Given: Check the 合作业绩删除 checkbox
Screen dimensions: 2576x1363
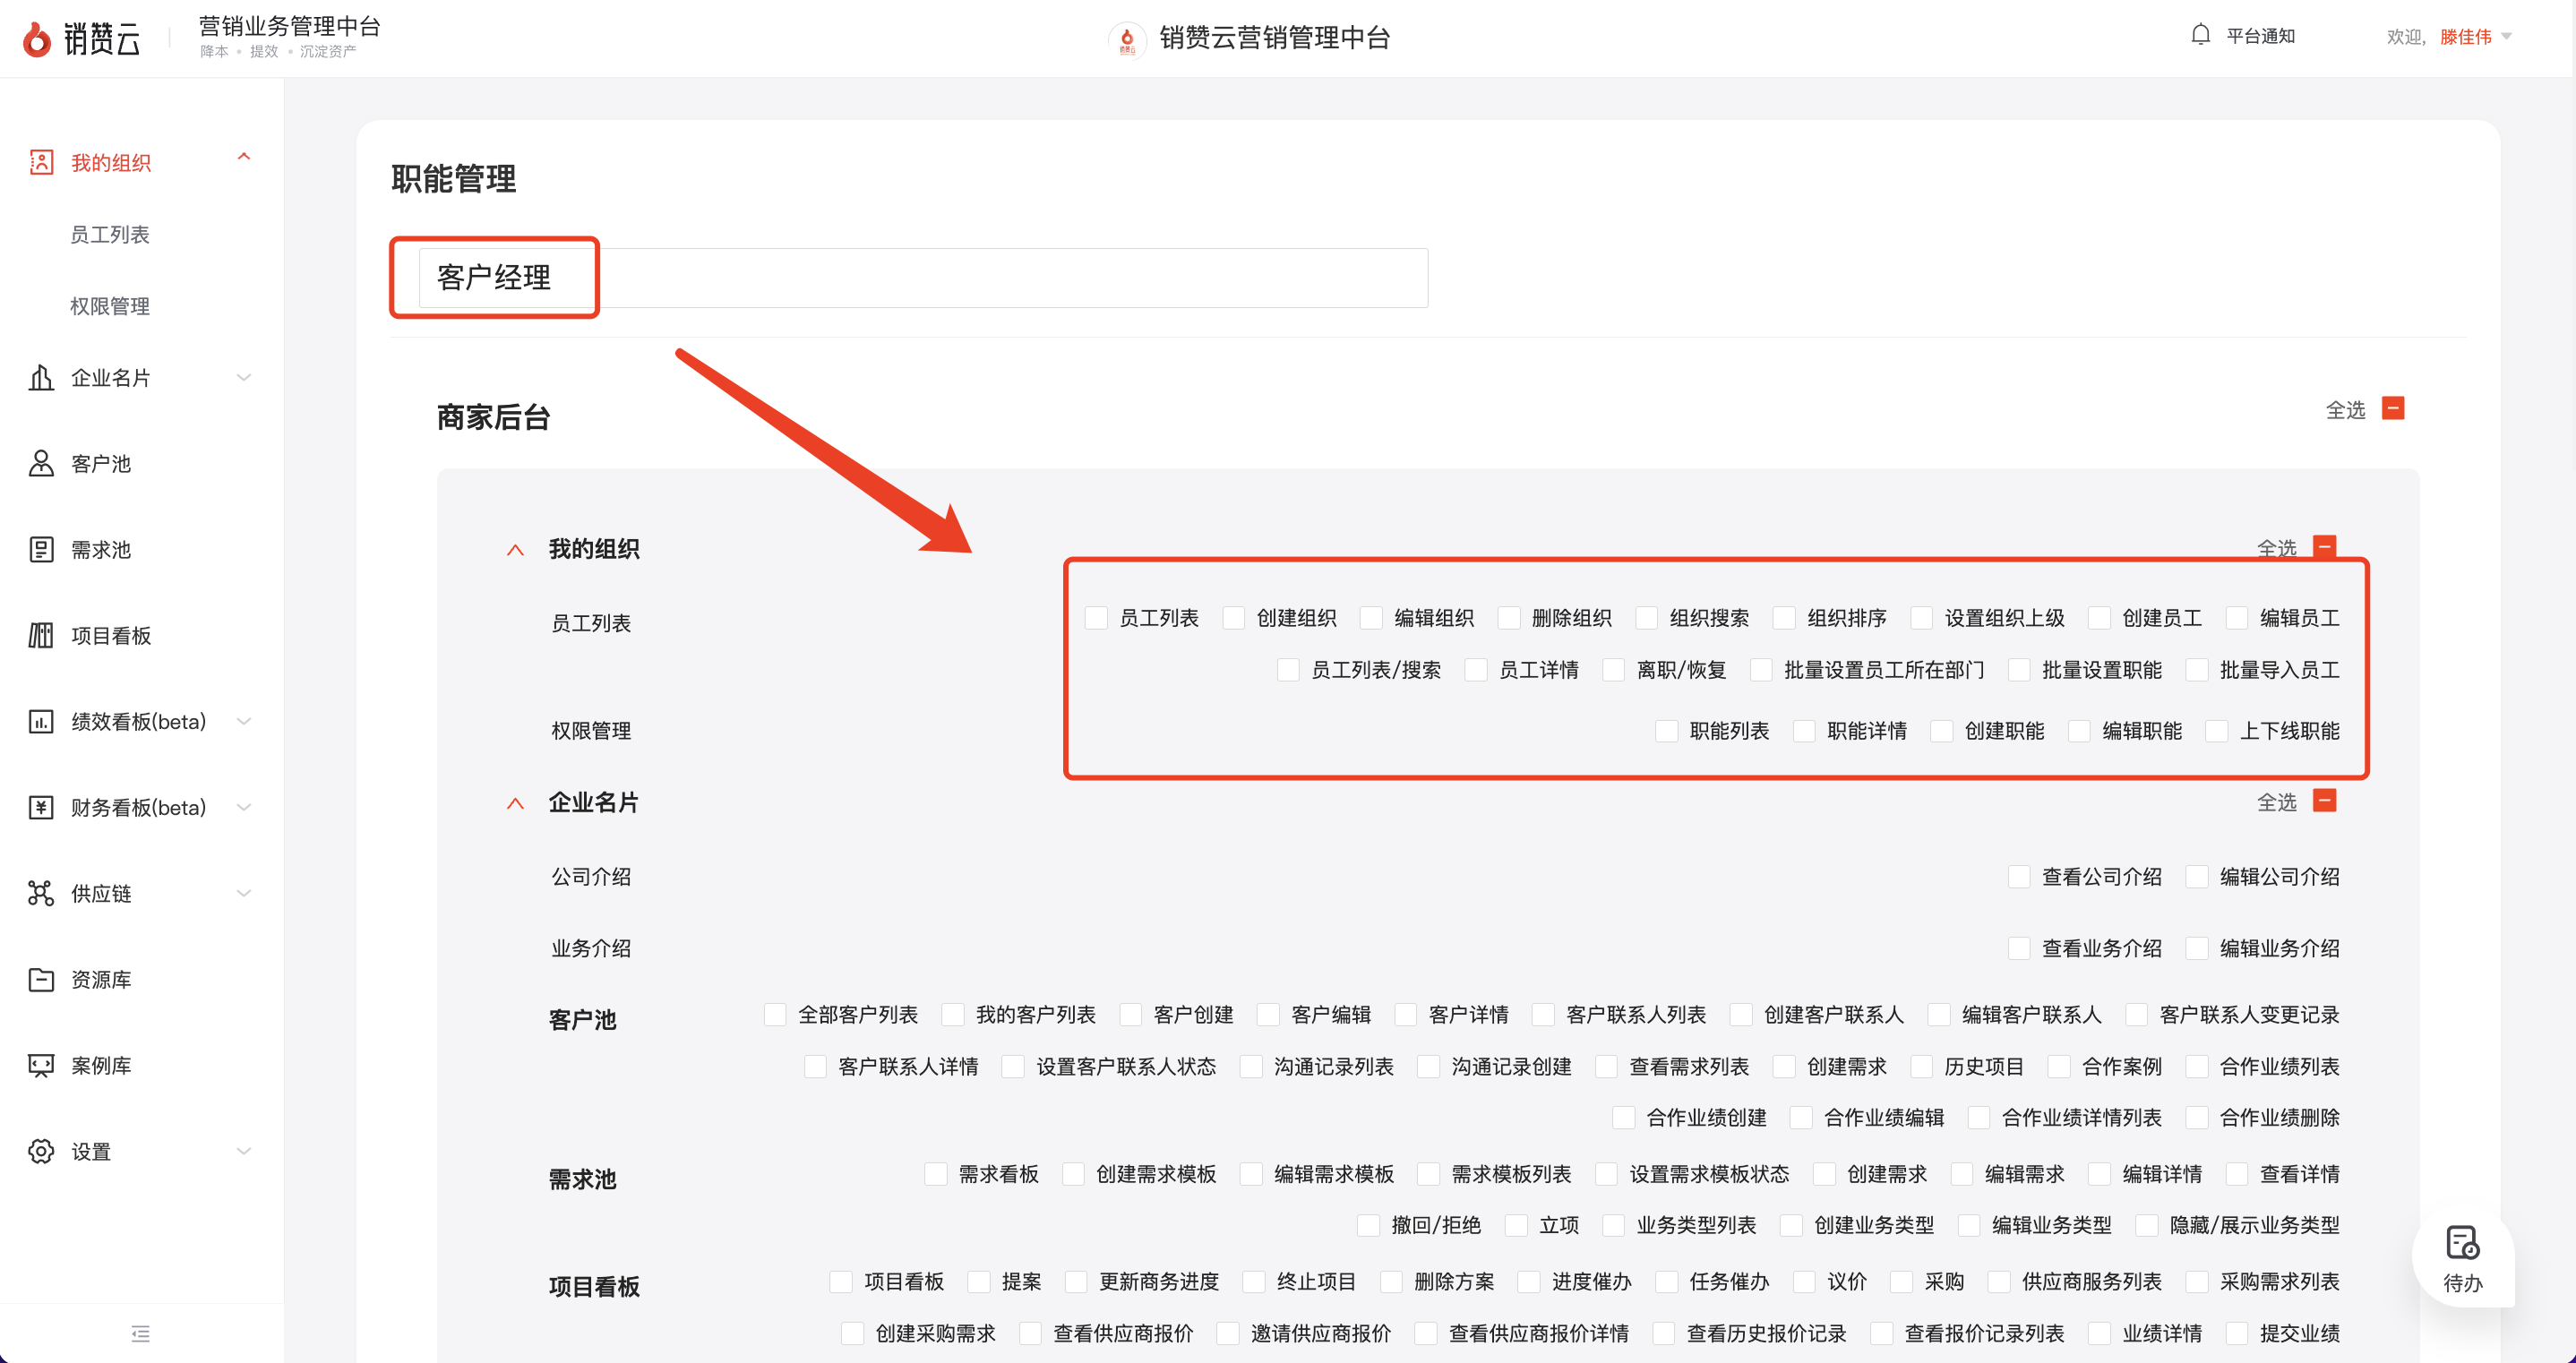Looking at the screenshot, I should pos(2197,1117).
